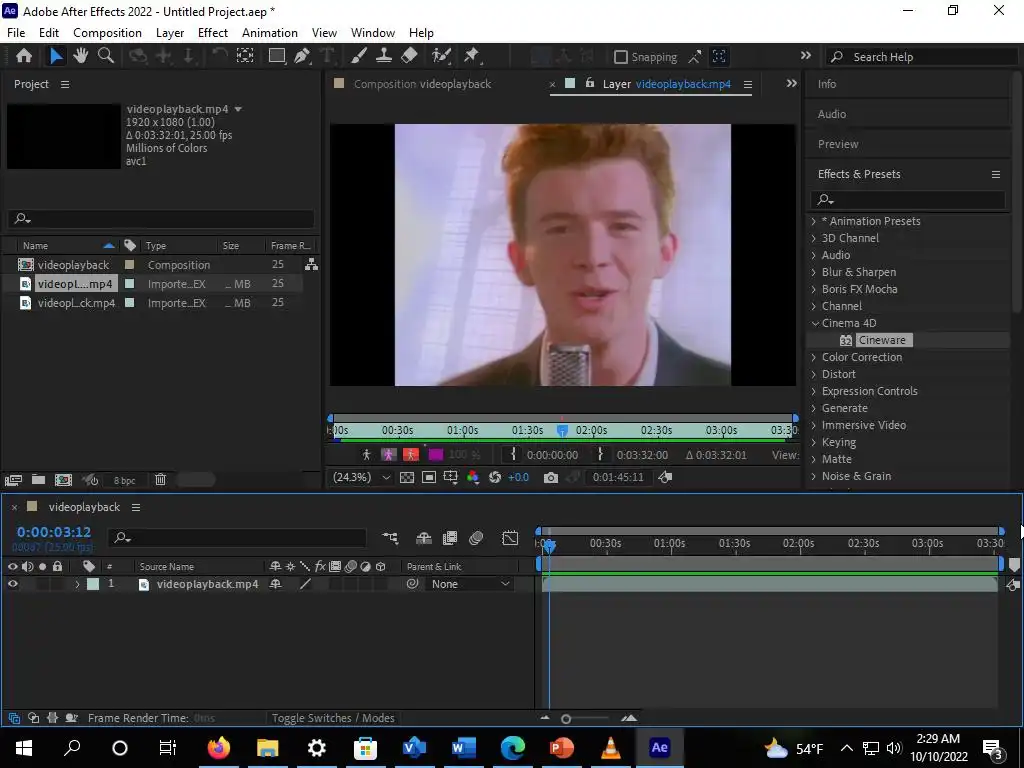Select the Roto Brush tool
Image resolution: width=1024 pixels, height=768 pixels.
tap(441, 56)
